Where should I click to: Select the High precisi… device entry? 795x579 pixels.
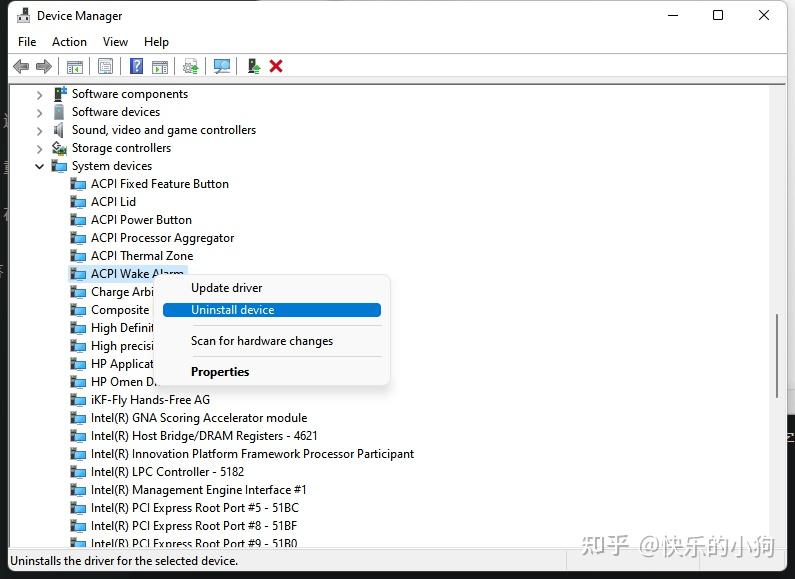click(x=122, y=346)
